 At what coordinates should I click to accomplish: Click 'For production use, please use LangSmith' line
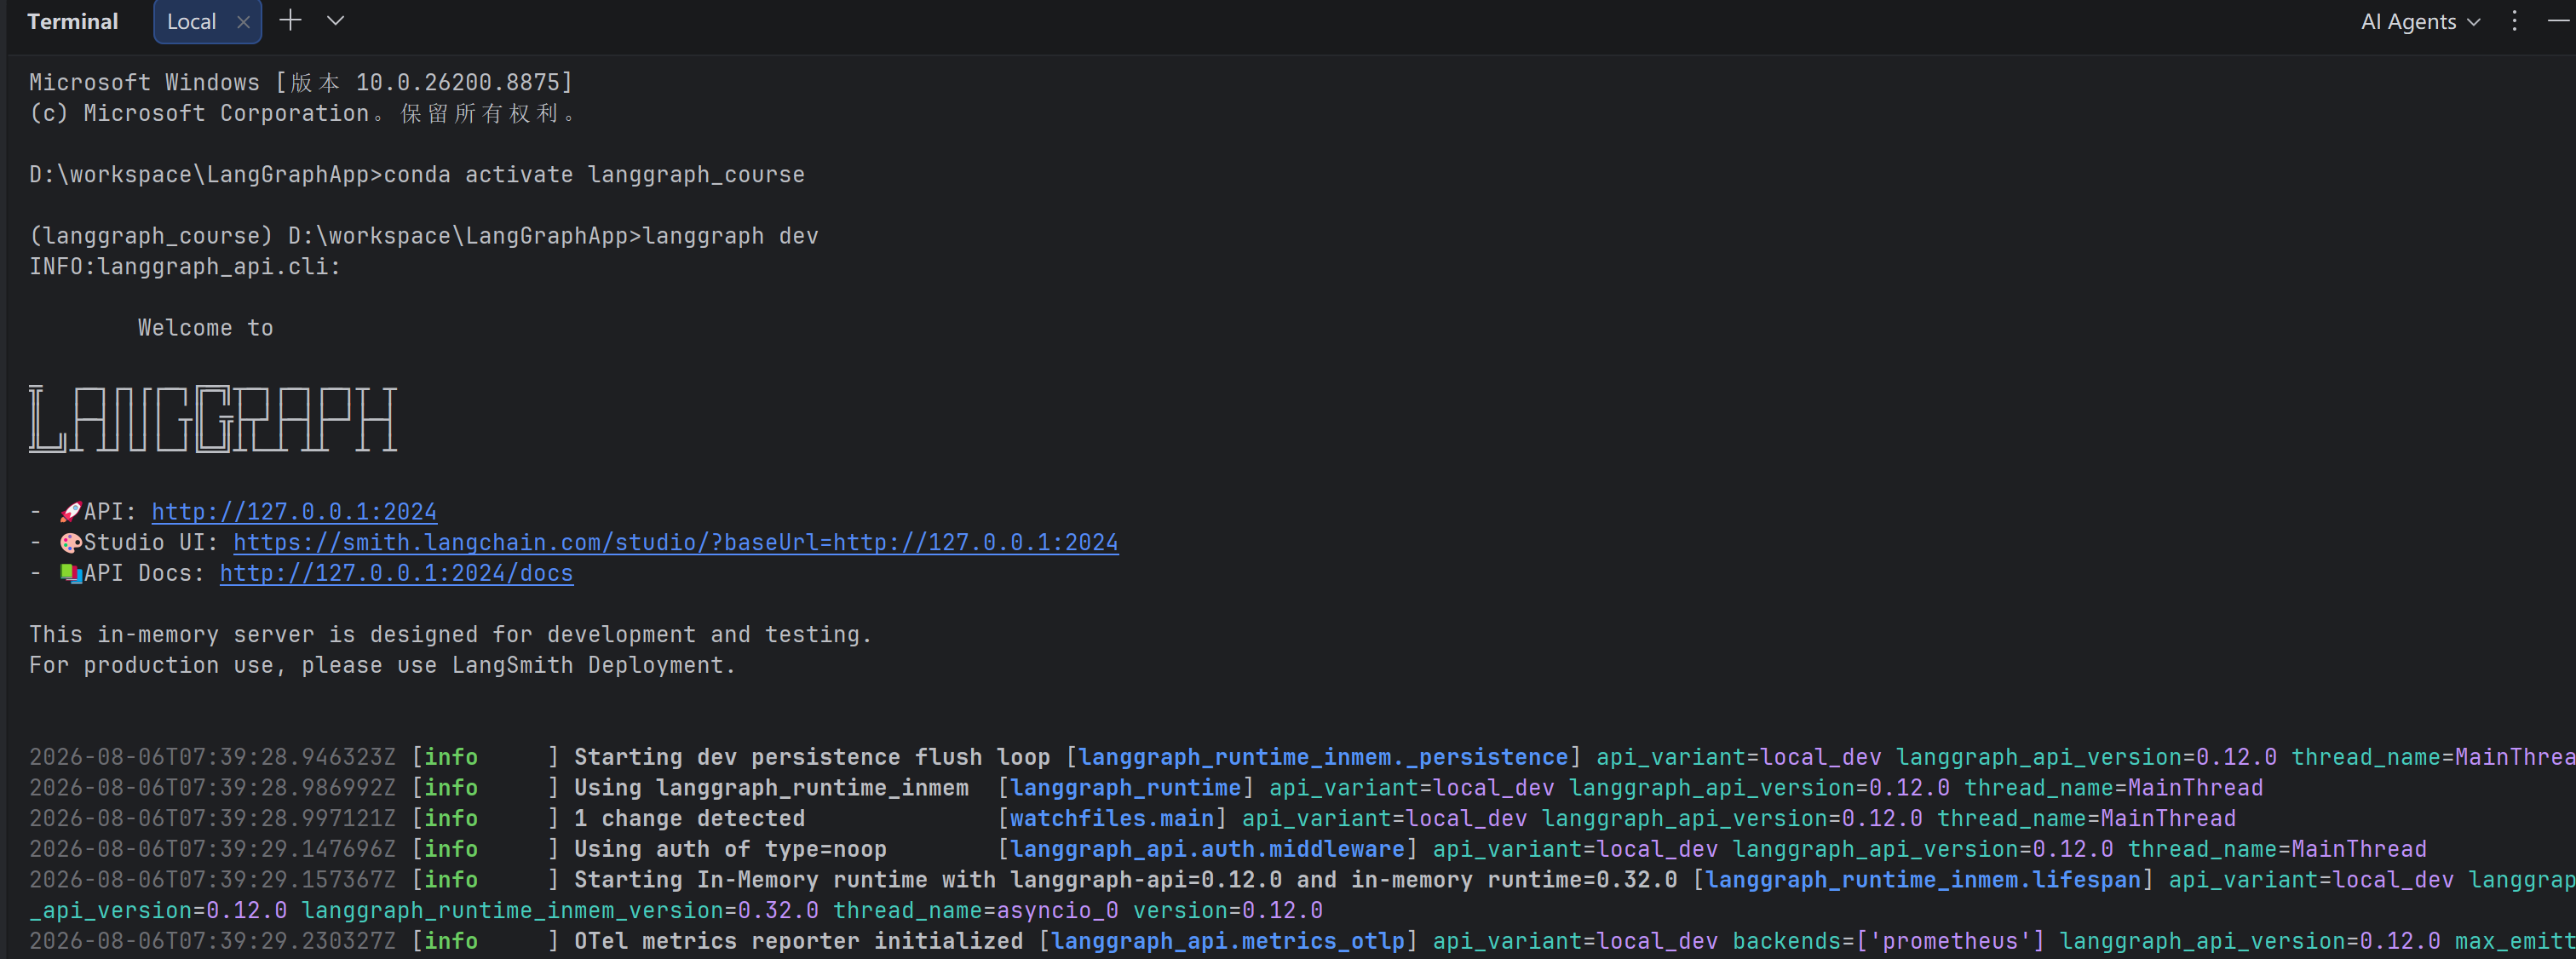point(382,665)
